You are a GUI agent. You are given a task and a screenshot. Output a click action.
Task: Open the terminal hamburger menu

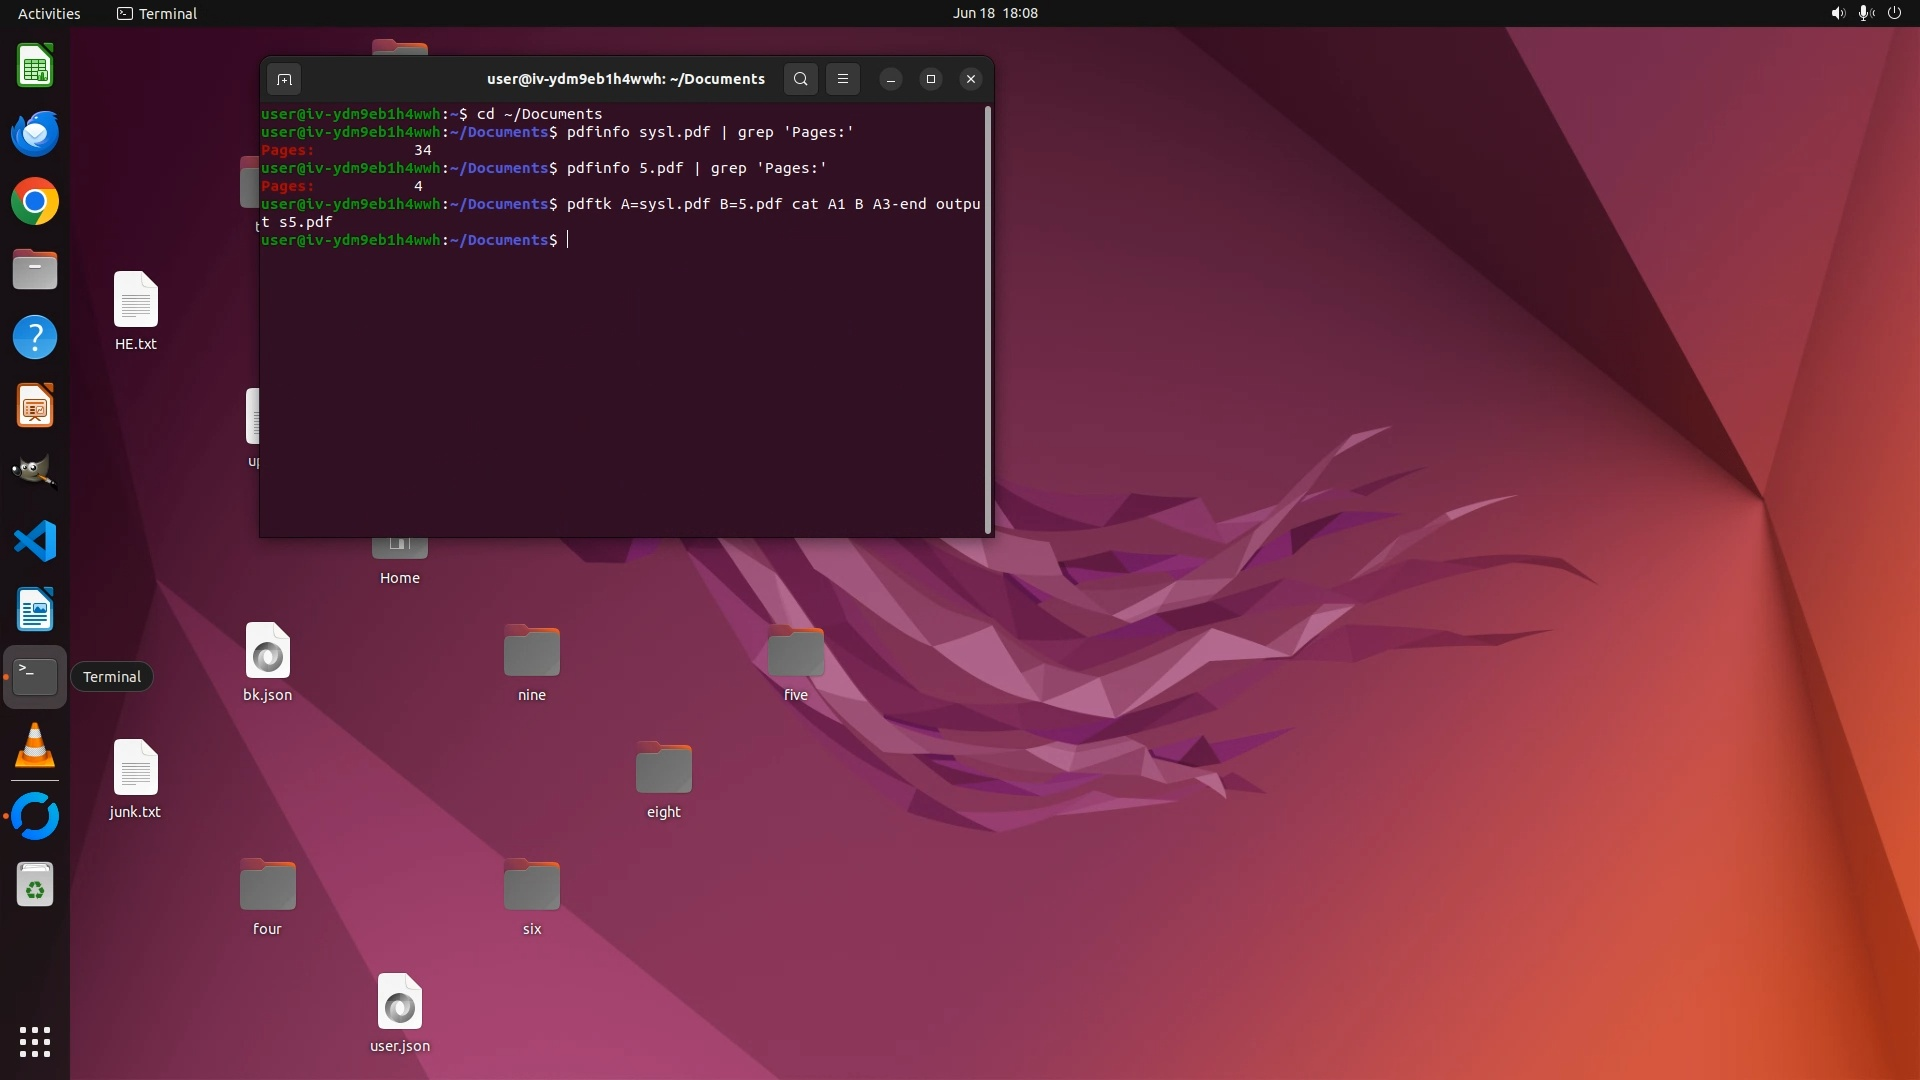click(843, 79)
